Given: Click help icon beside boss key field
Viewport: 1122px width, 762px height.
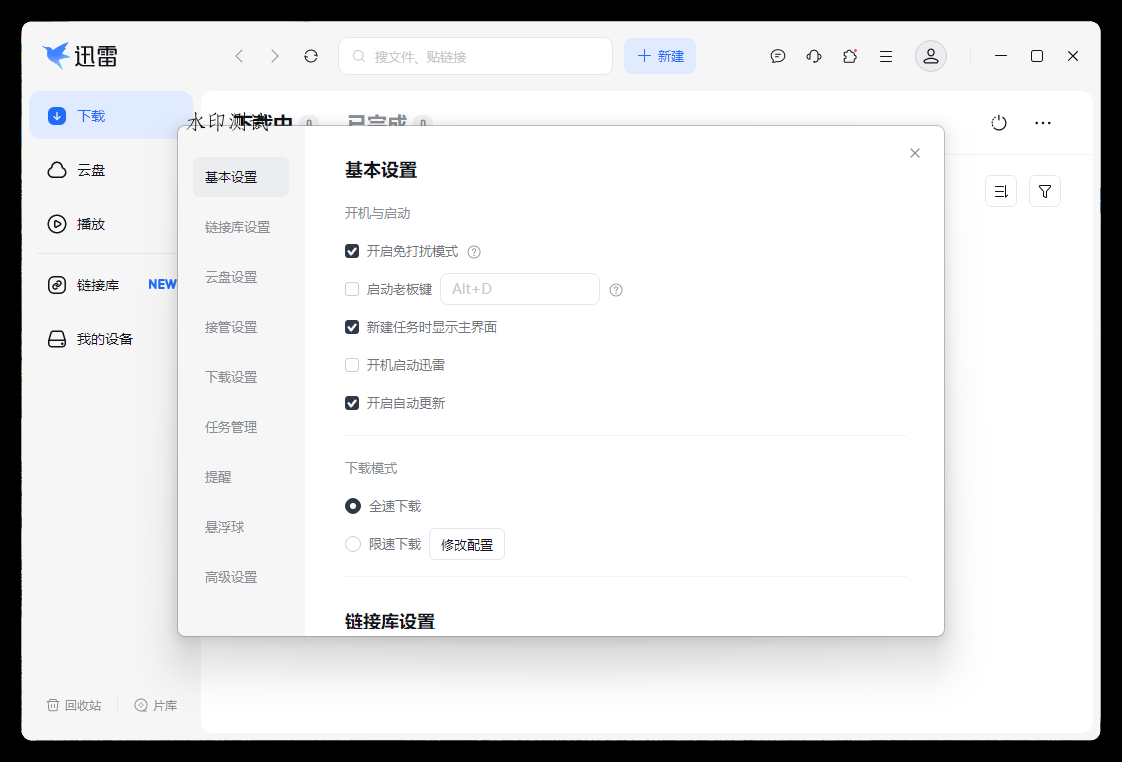Looking at the screenshot, I should pyautogui.click(x=615, y=290).
